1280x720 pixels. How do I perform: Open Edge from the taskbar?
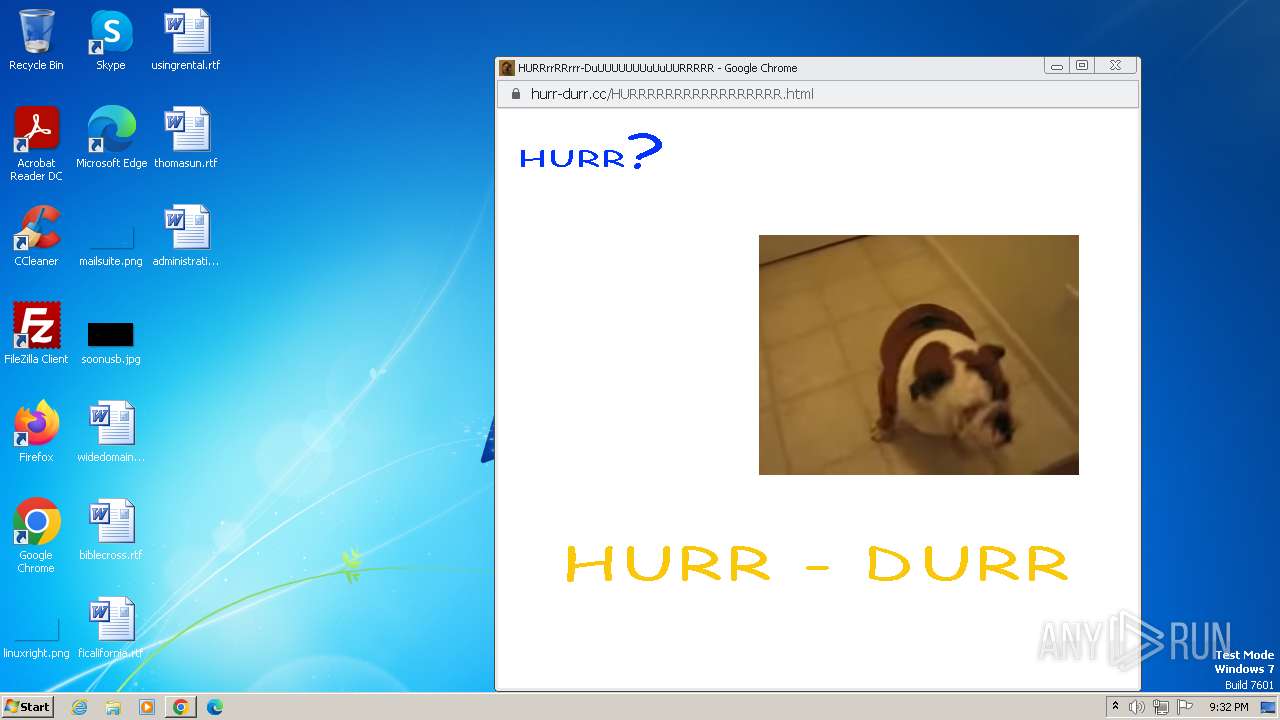(x=214, y=707)
